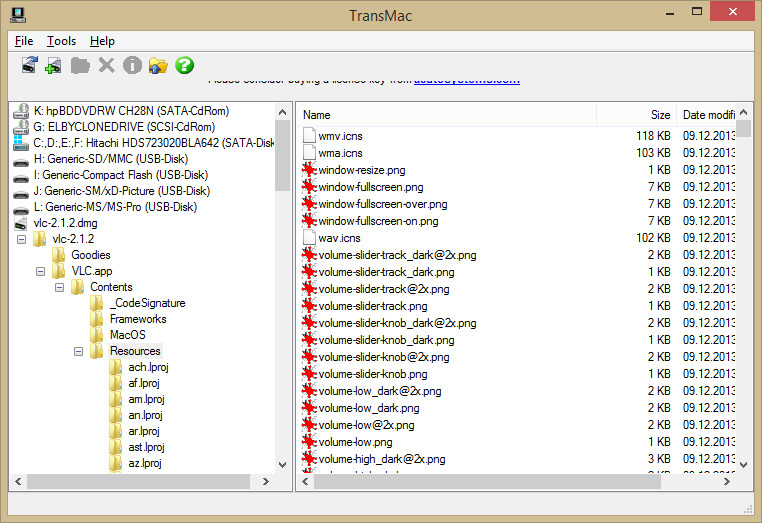
Task: Click the _CodeSignature folder icon
Action: point(96,303)
